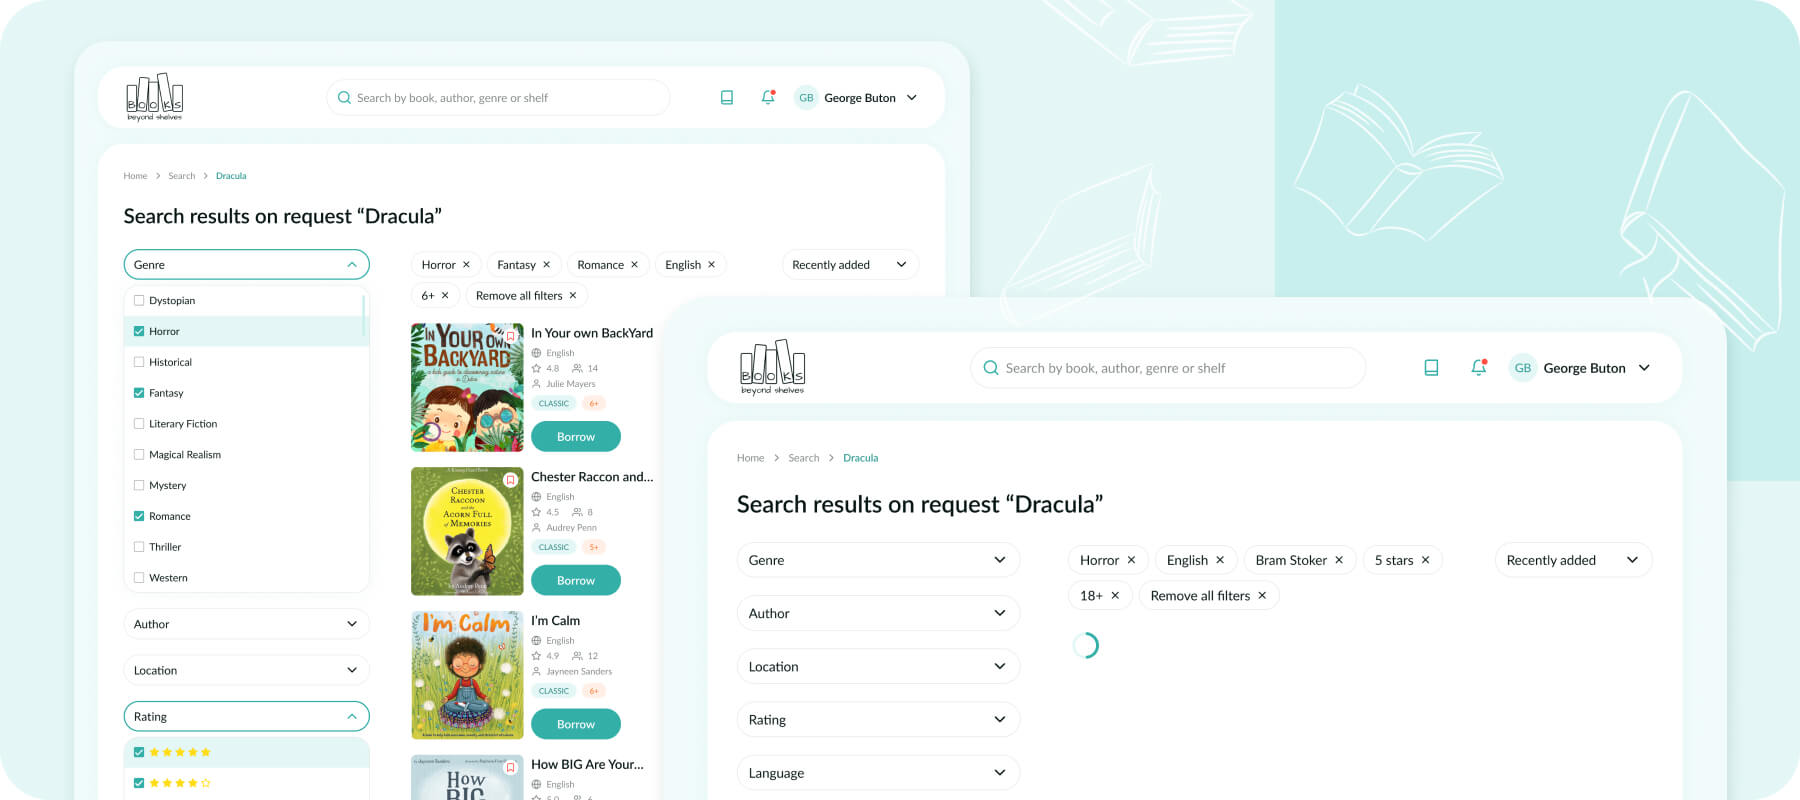Expand the Location dropdown in left window

(x=246, y=670)
